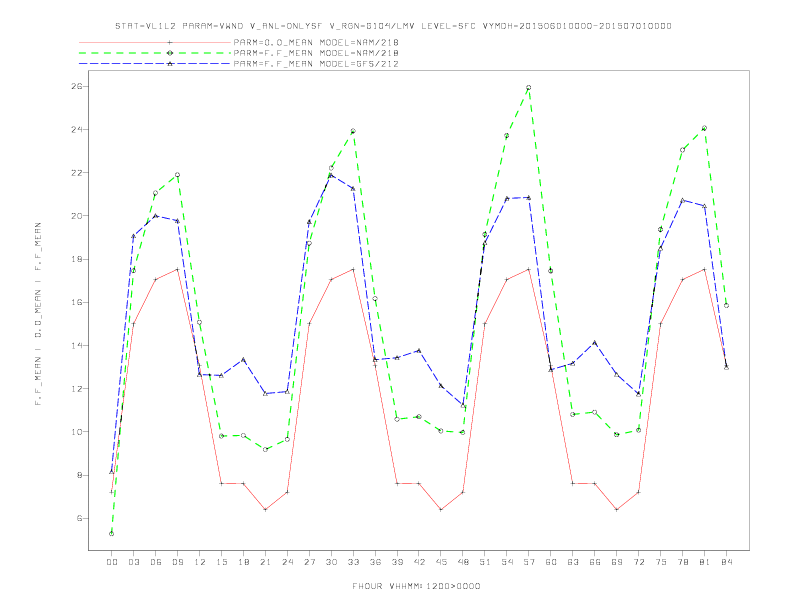Screen dimensions: 792x612
Task: Click y-axis tick label 20
Action: click(x=76, y=216)
